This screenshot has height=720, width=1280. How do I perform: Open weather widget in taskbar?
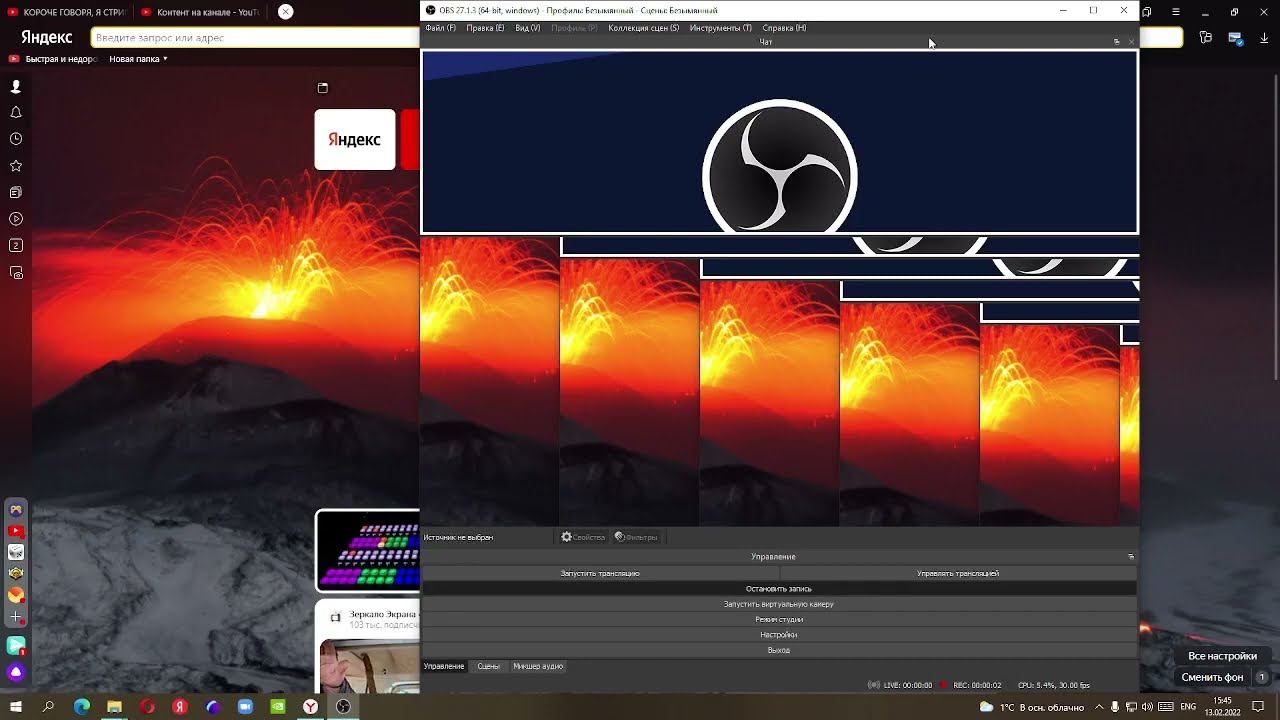[1032, 707]
